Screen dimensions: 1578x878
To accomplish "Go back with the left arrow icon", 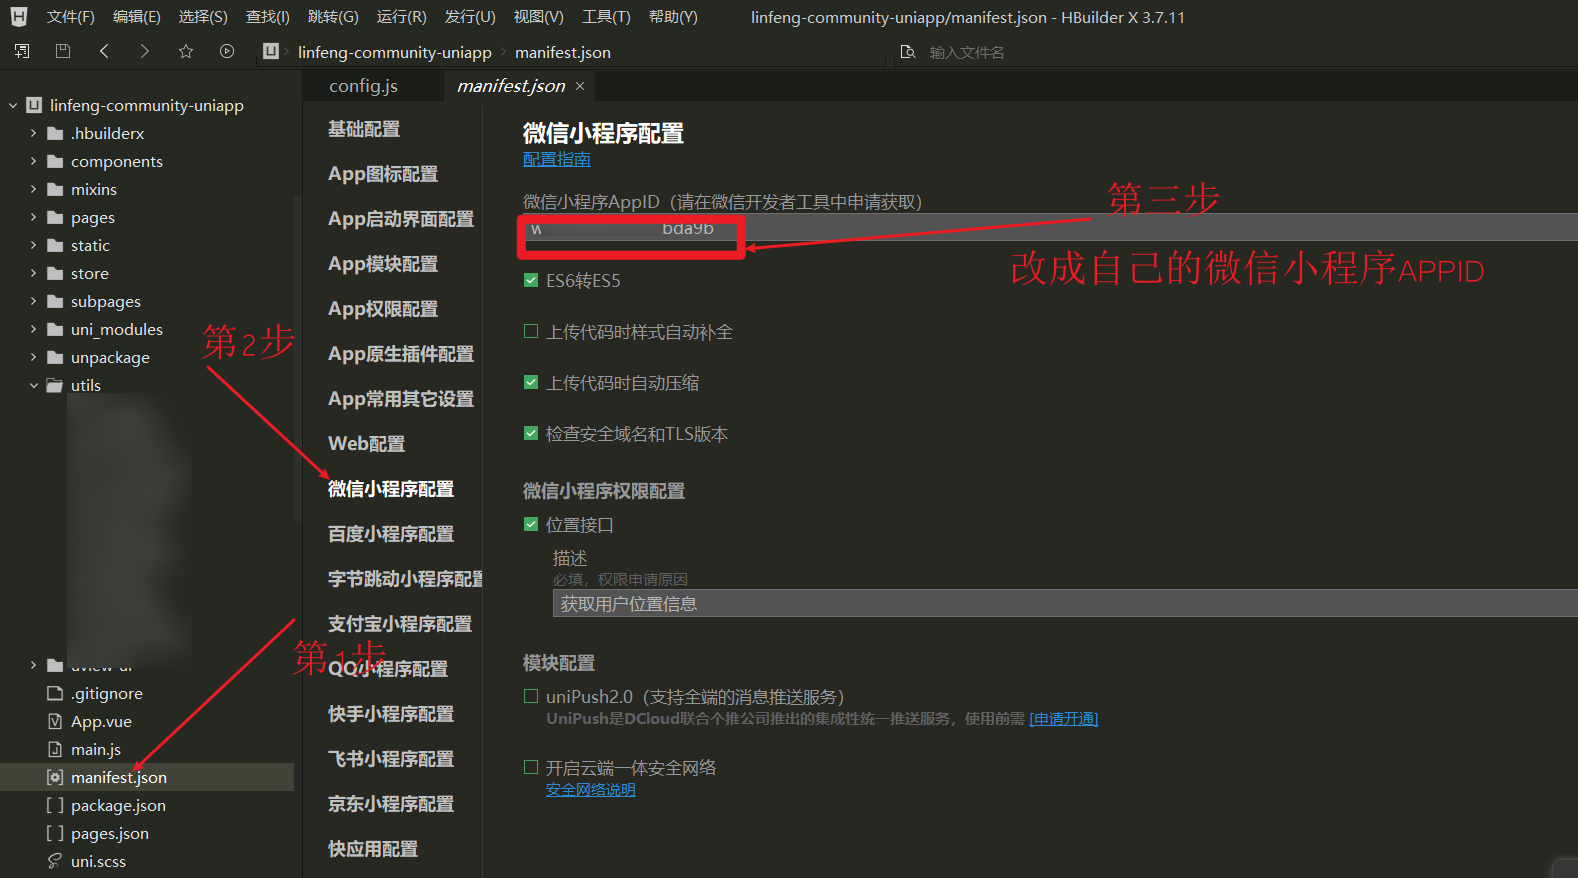I will click(104, 51).
